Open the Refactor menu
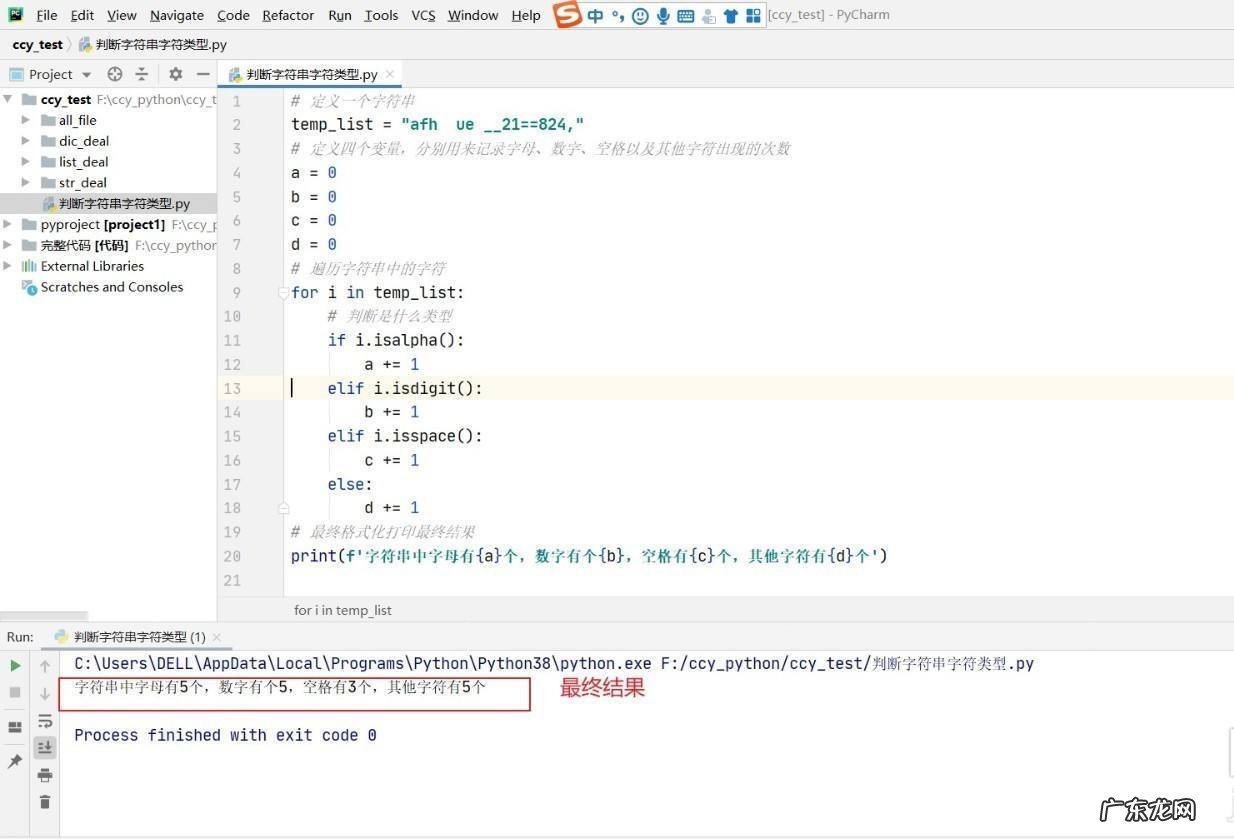Image resolution: width=1234 pixels, height=839 pixels. point(288,15)
